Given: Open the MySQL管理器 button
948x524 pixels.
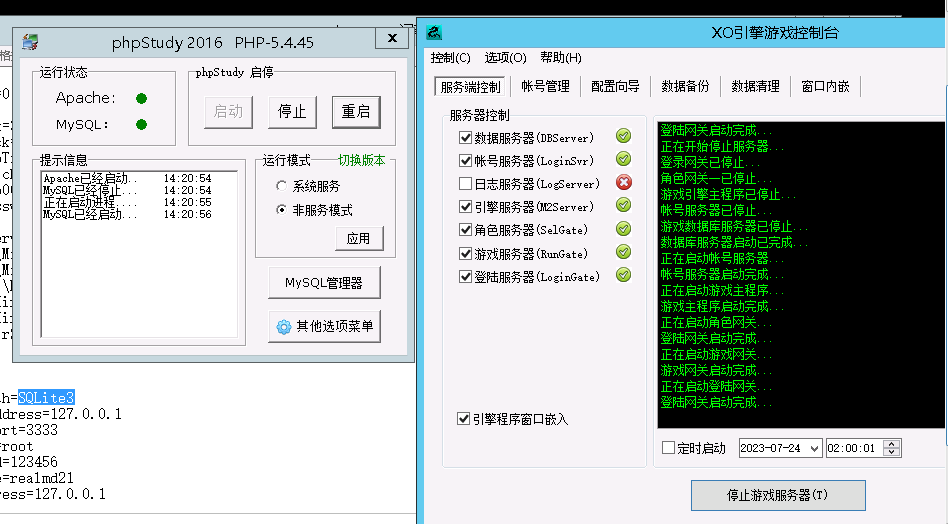Looking at the screenshot, I should coord(324,283).
